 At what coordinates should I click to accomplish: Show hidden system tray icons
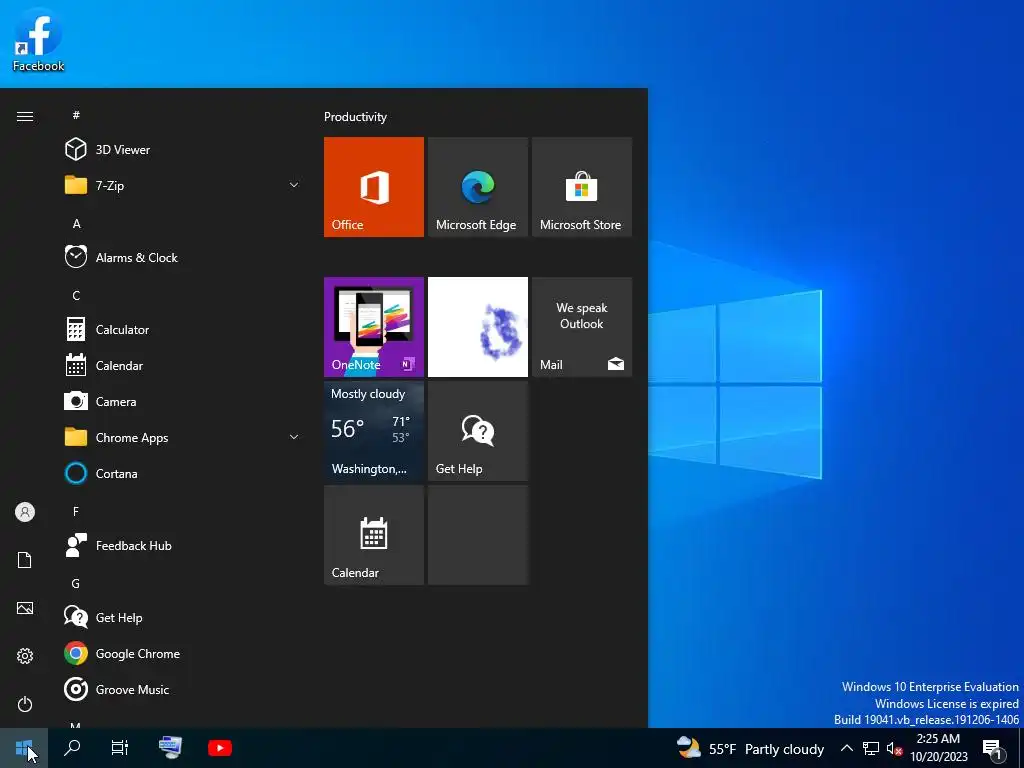coord(846,748)
